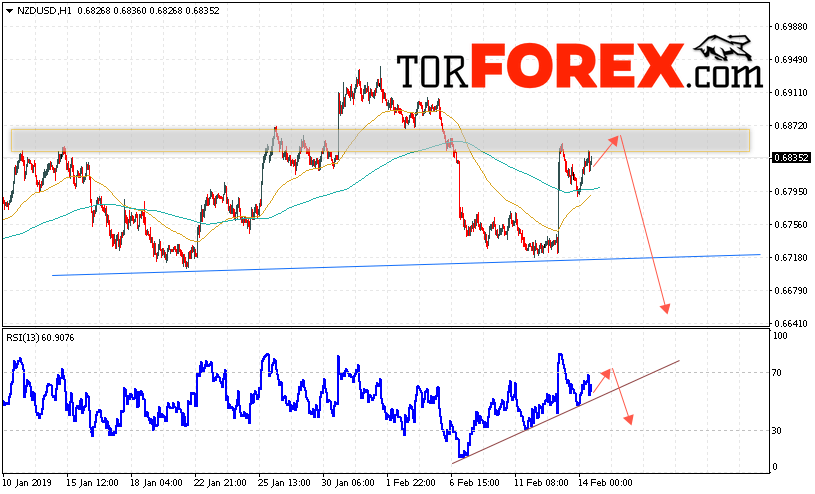Screen dimensions: 815x494
Task: Click the RSI scale value 70
Action: 777,372
